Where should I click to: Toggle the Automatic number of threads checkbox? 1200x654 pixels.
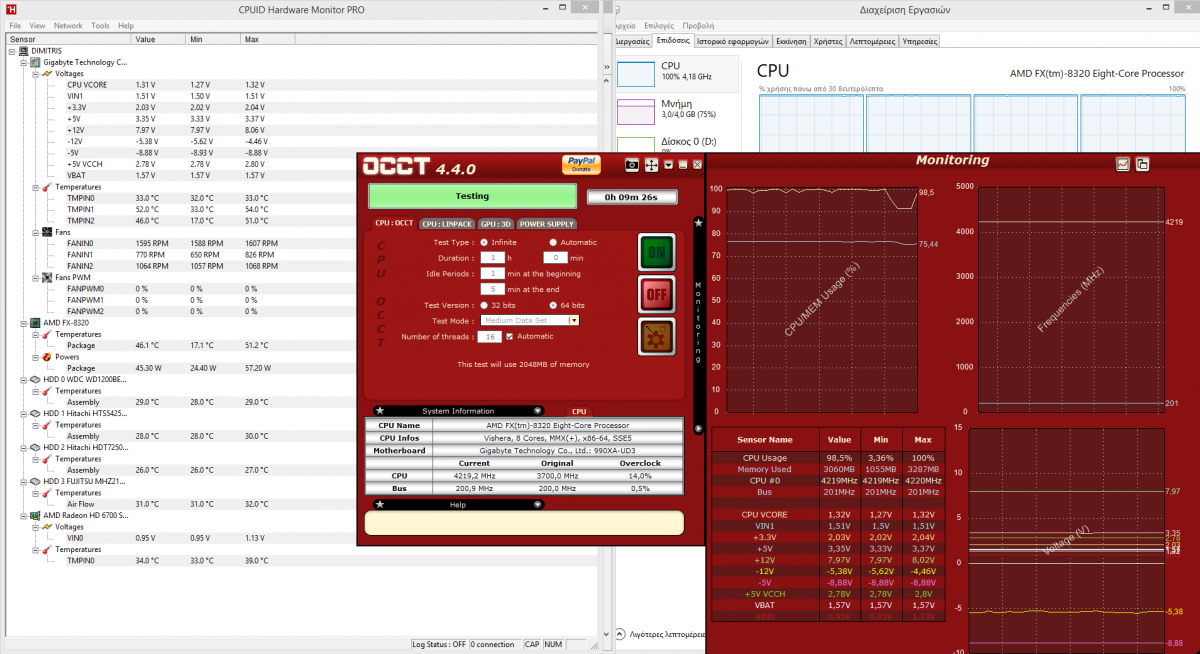[510, 336]
